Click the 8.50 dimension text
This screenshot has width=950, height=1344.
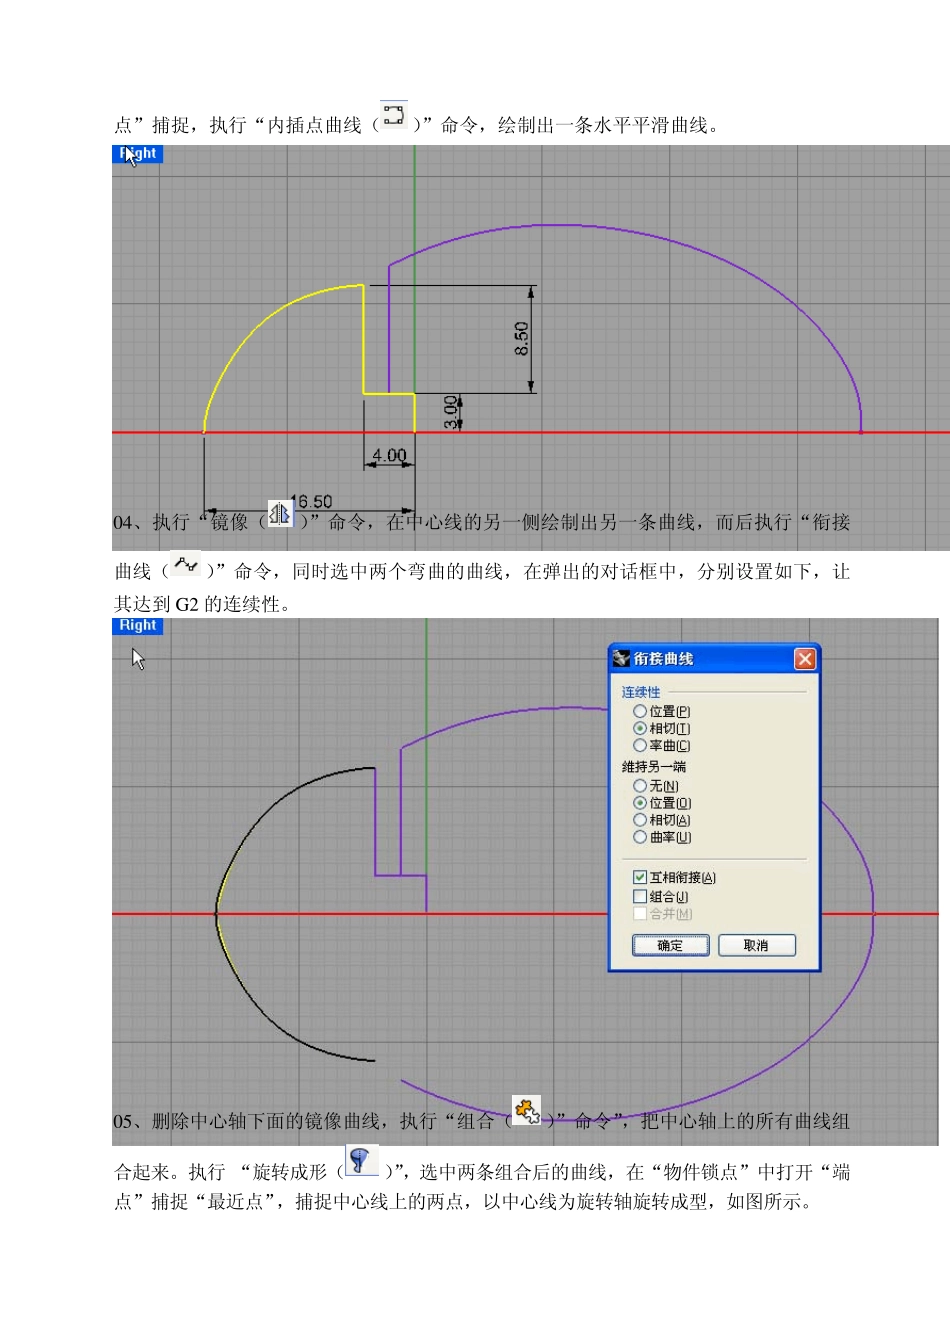click(521, 338)
